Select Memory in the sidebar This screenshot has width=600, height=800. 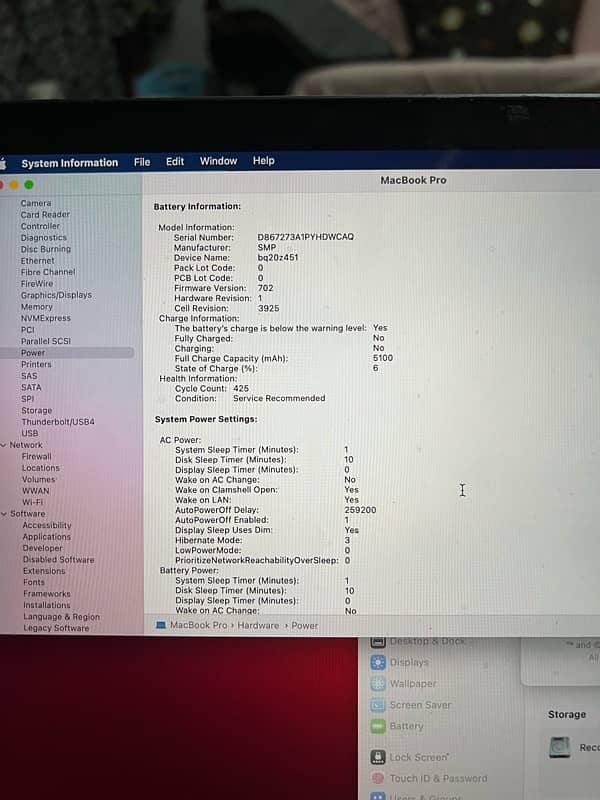[36, 307]
